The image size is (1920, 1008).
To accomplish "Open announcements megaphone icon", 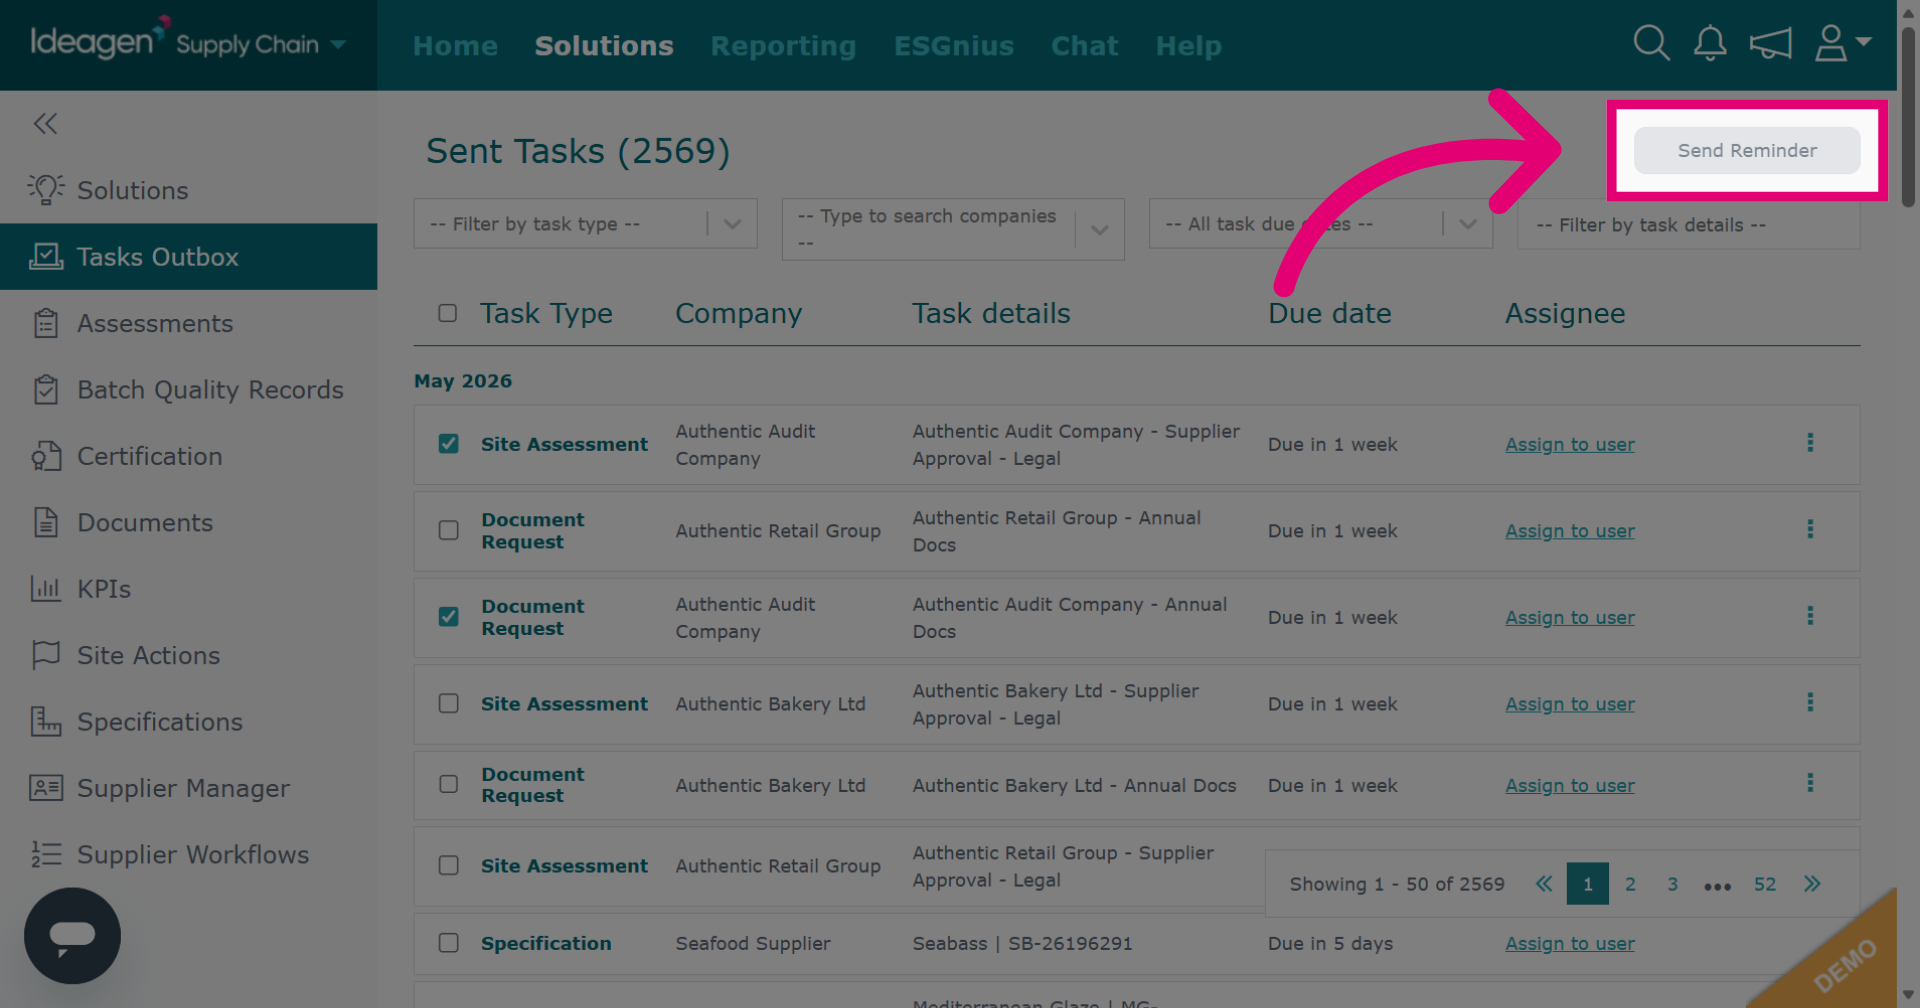I will (x=1770, y=43).
